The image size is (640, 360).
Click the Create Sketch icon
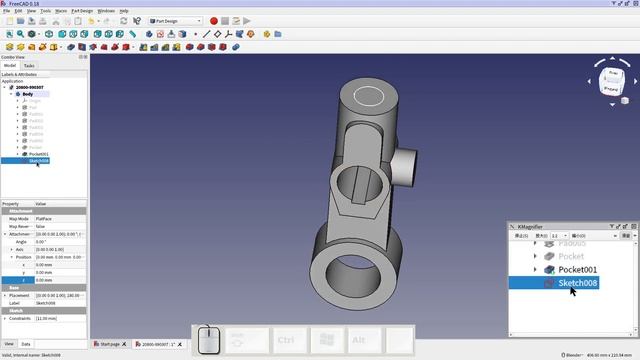click(x=160, y=34)
